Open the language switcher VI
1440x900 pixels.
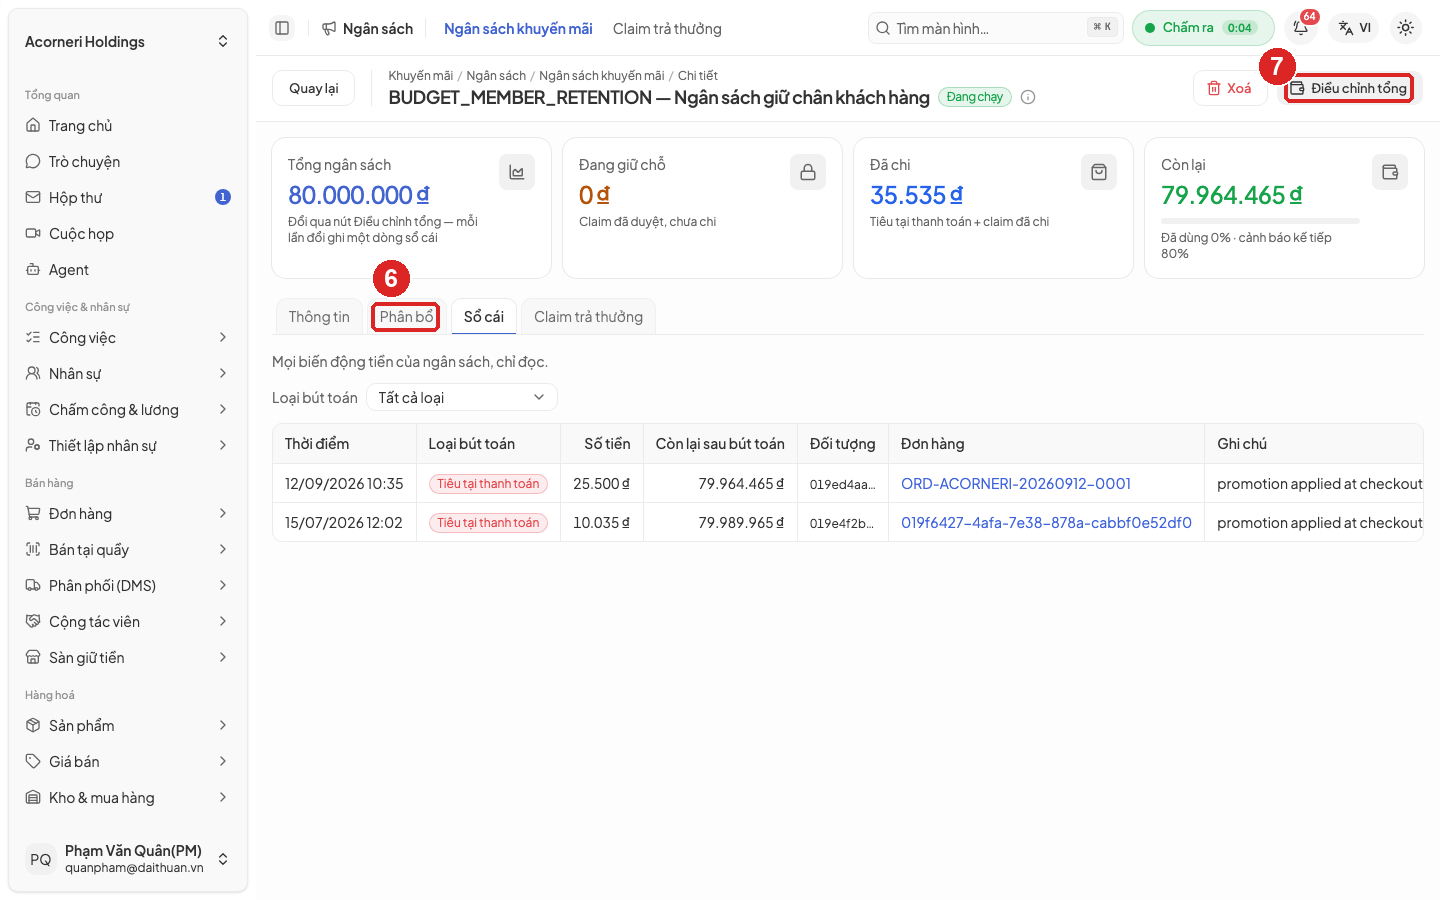pyautogui.click(x=1355, y=28)
